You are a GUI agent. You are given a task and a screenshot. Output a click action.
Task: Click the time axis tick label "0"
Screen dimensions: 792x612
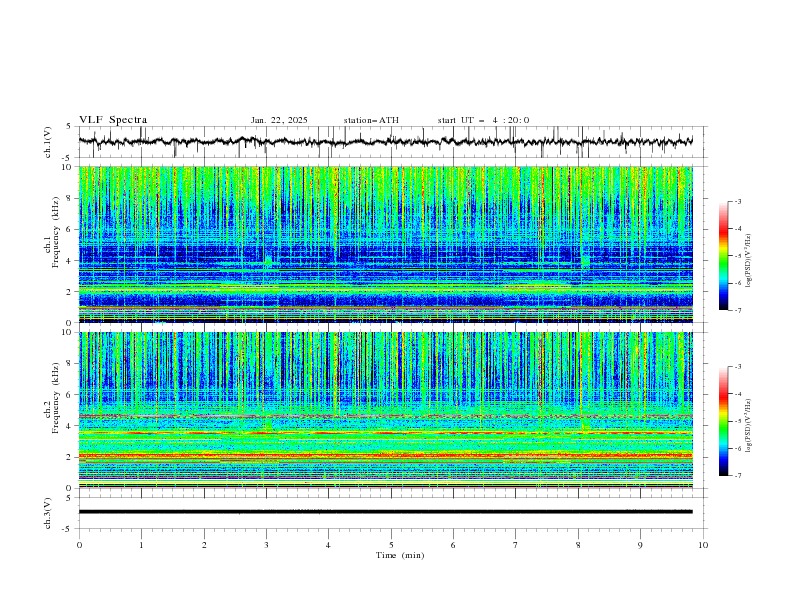79,545
